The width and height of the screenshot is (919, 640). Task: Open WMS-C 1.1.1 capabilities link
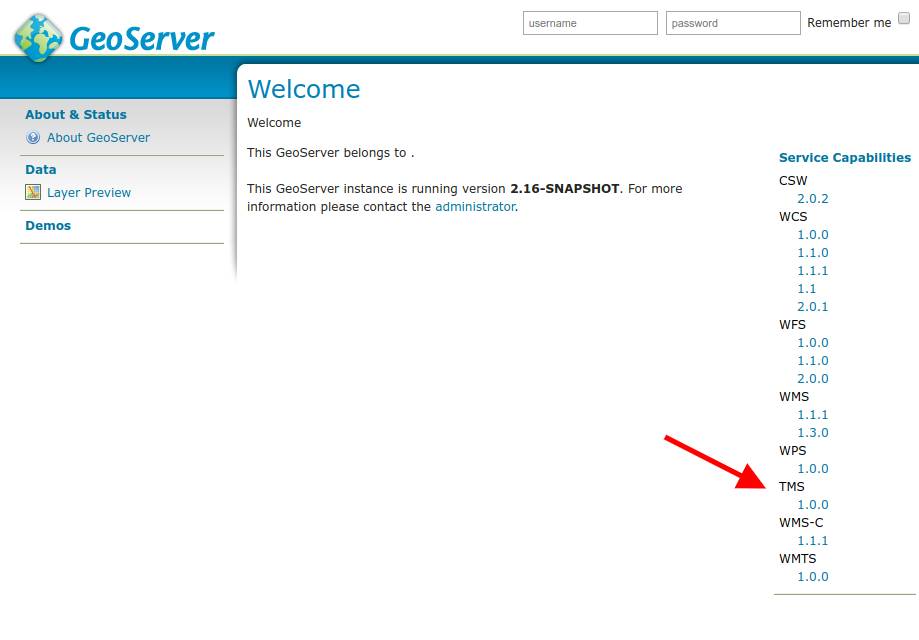point(812,541)
